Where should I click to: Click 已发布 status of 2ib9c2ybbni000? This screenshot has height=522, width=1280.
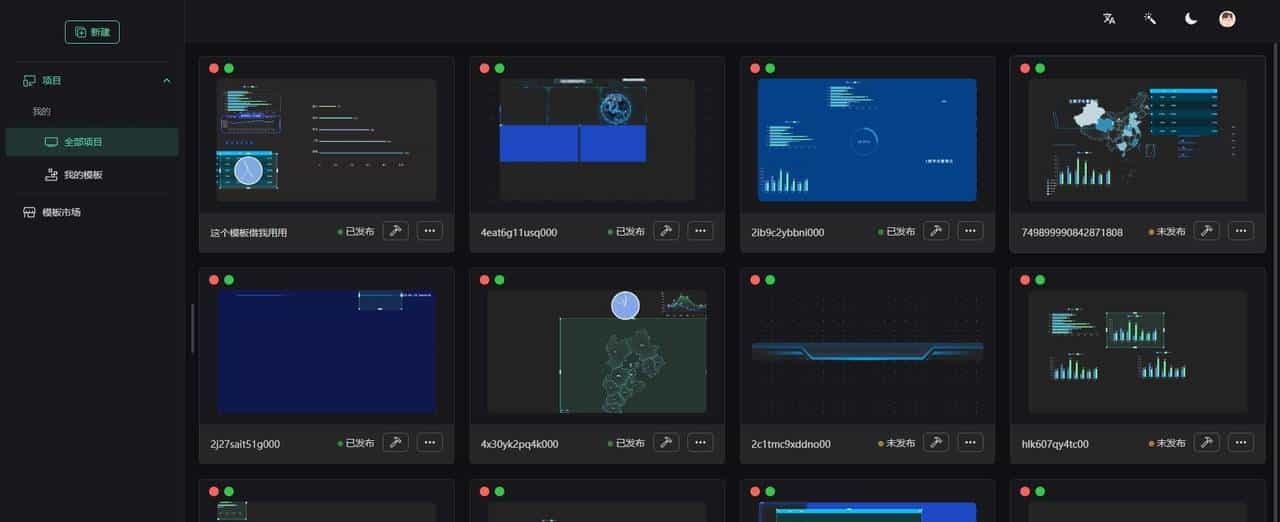click(896, 231)
